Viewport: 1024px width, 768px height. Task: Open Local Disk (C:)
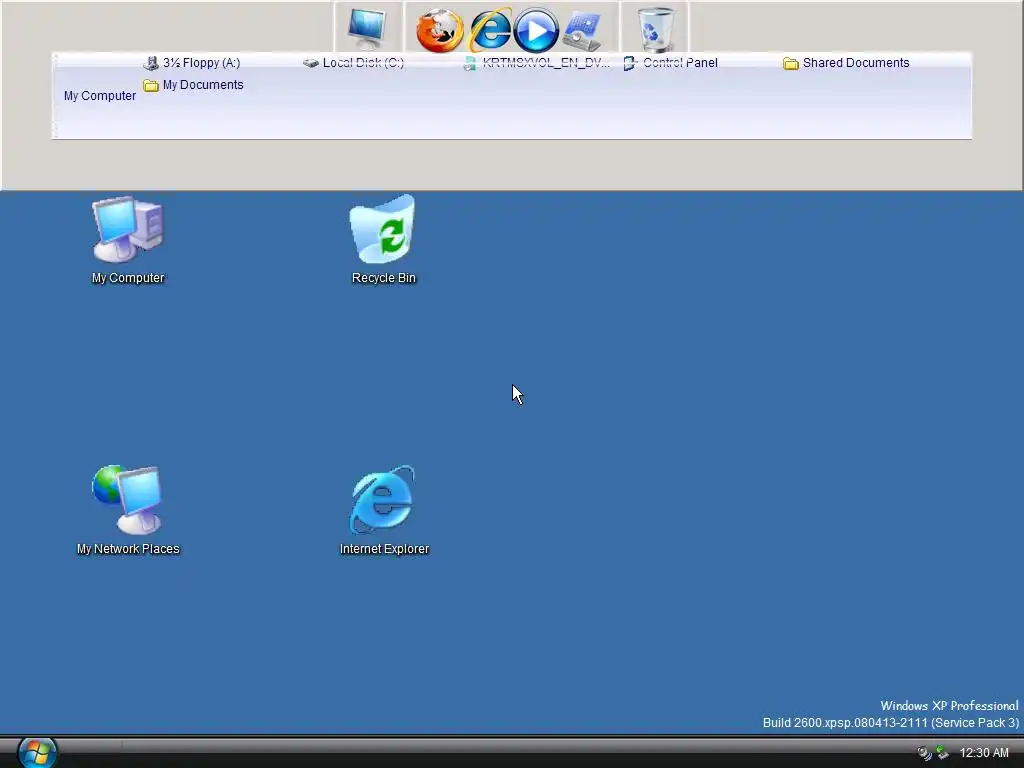tap(353, 63)
